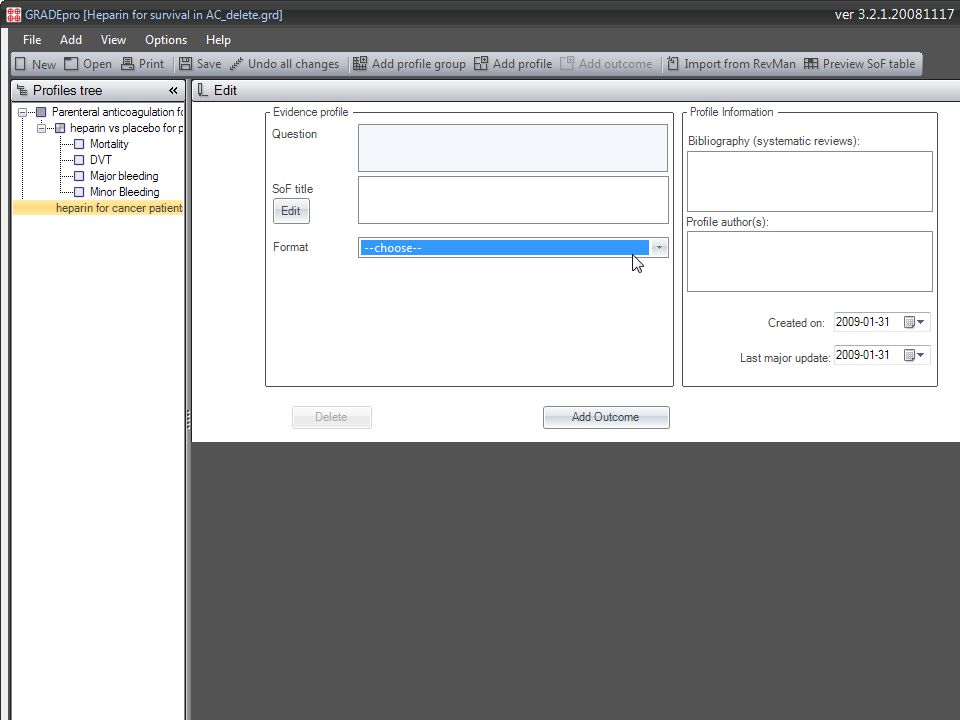Click the Created on date value
This screenshot has width=960, height=720.
coord(863,322)
